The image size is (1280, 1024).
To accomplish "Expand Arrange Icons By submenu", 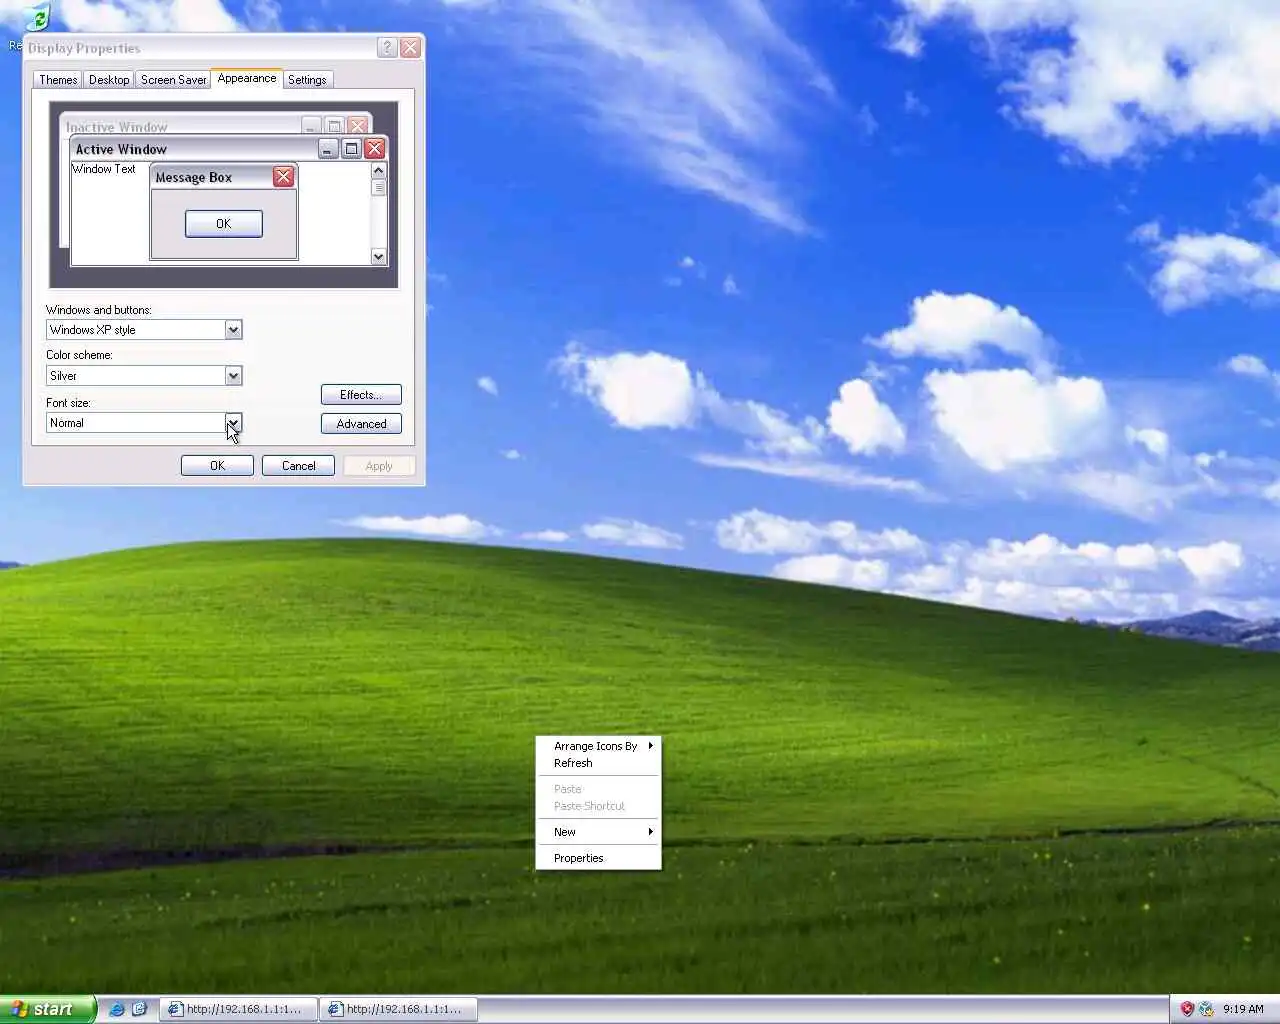I will [x=598, y=746].
